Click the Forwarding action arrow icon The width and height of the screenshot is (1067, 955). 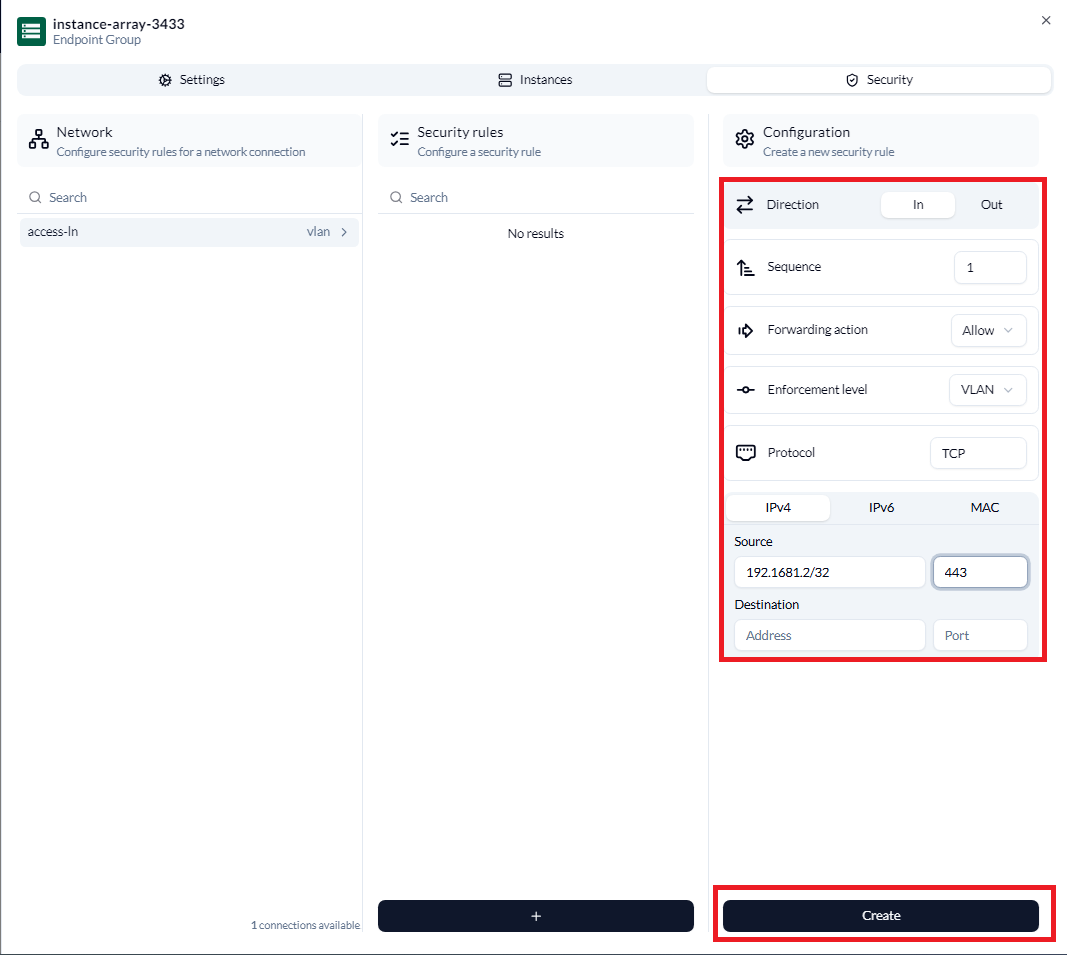(745, 331)
